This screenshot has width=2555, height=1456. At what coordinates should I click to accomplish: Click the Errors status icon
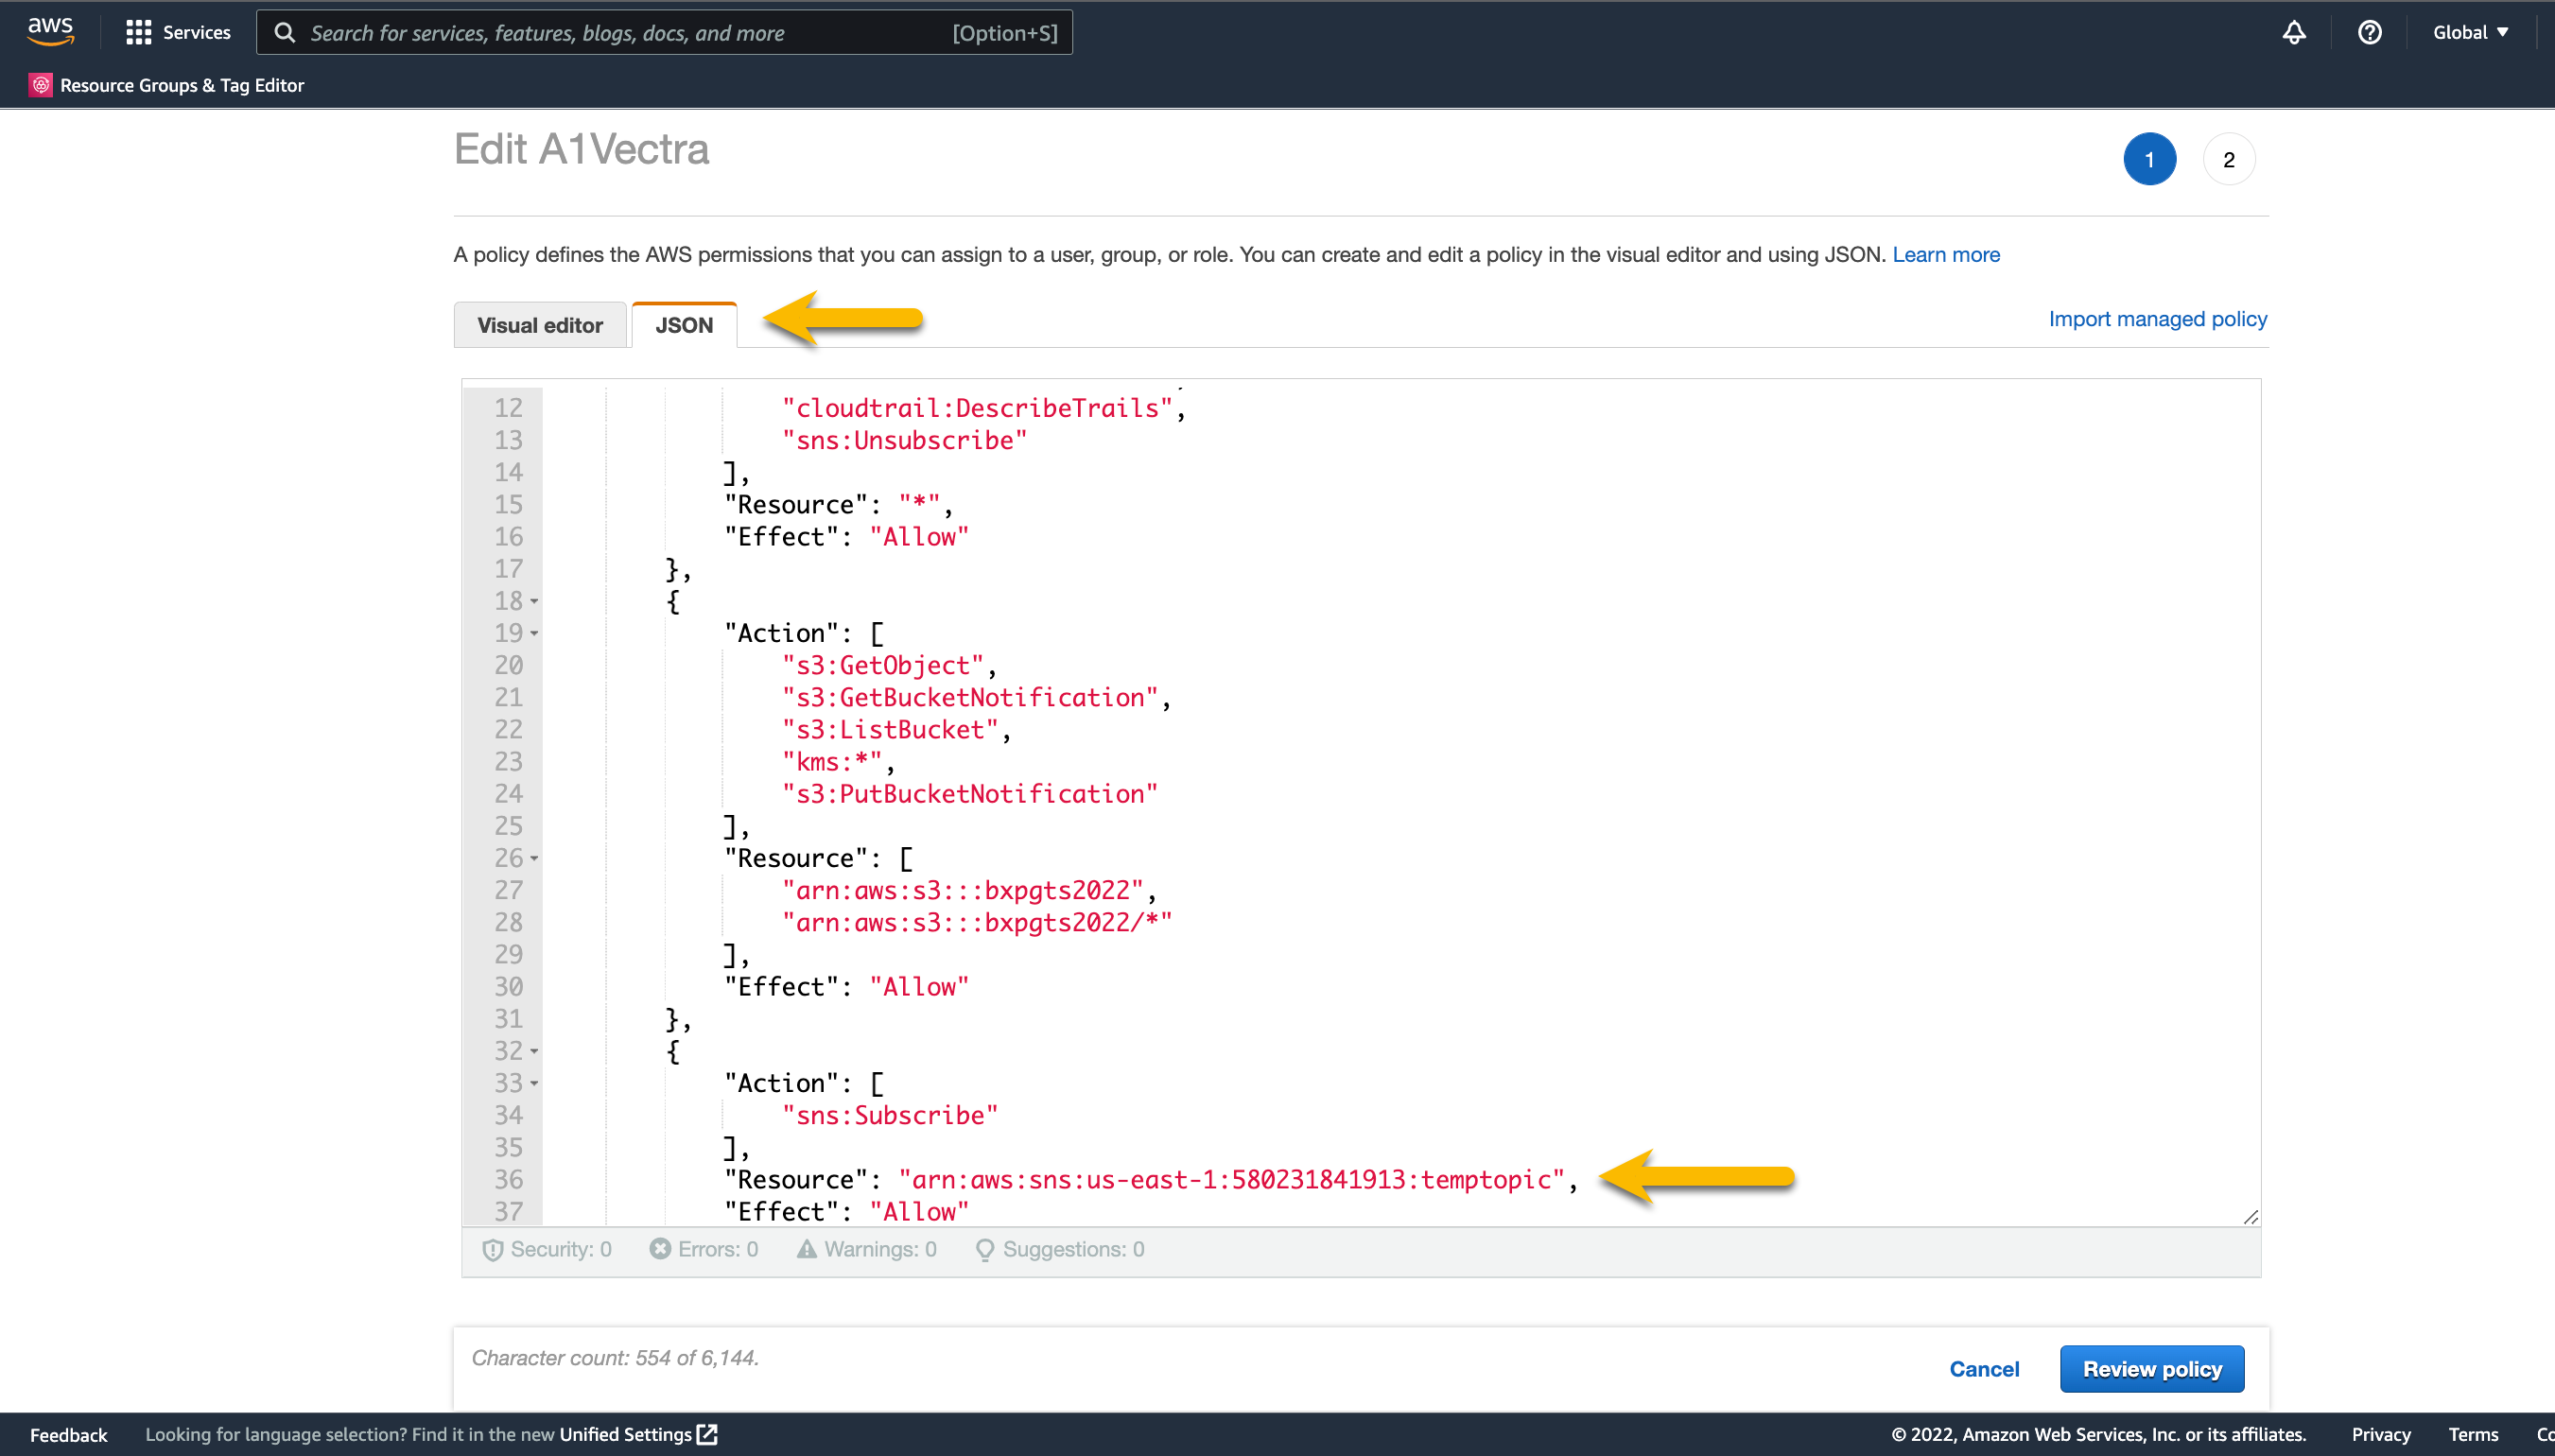pos(660,1249)
